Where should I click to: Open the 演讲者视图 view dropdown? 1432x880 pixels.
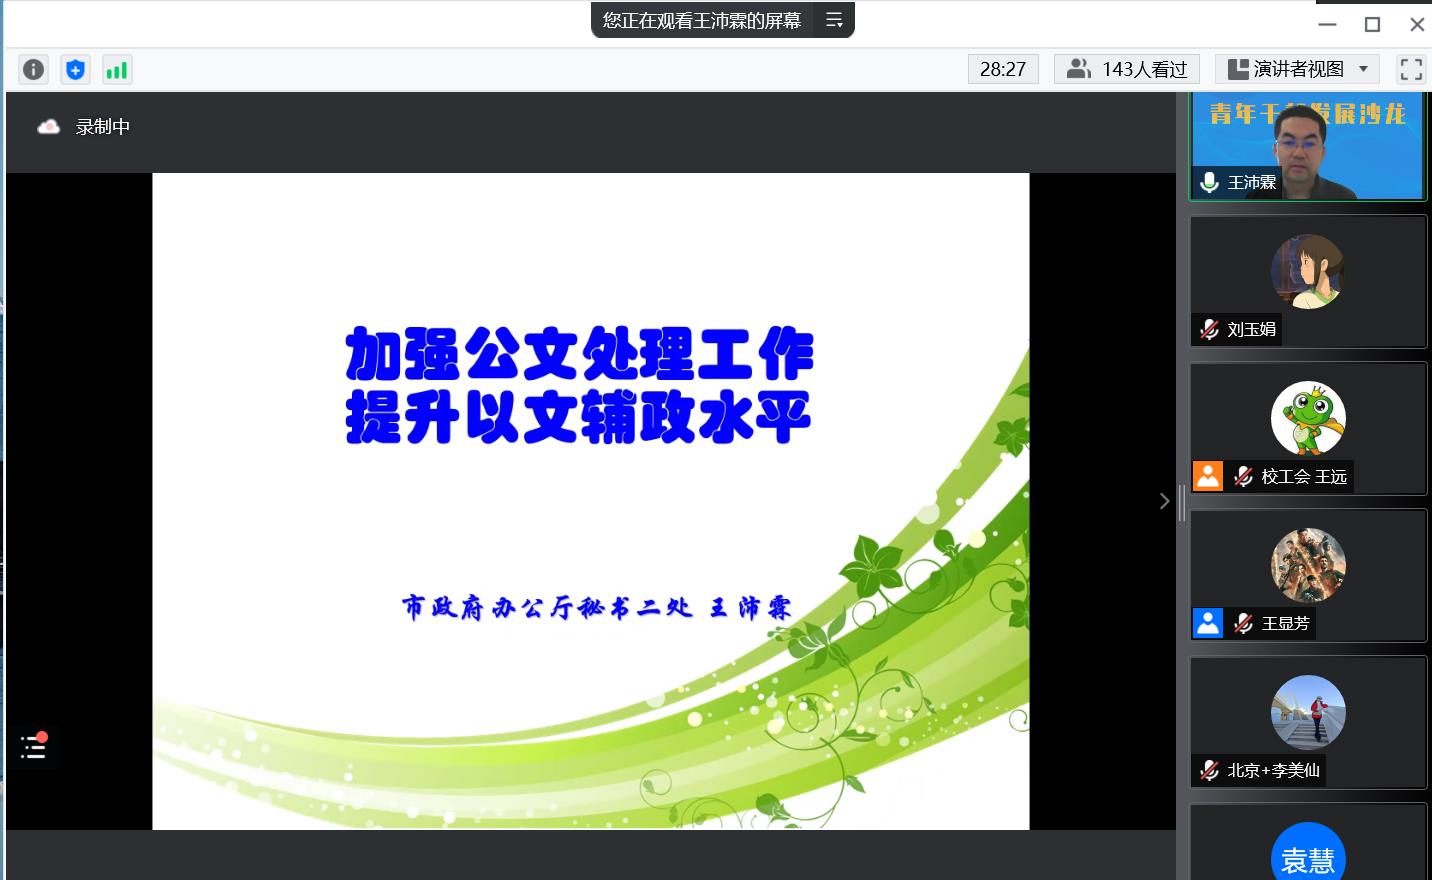coord(1297,69)
